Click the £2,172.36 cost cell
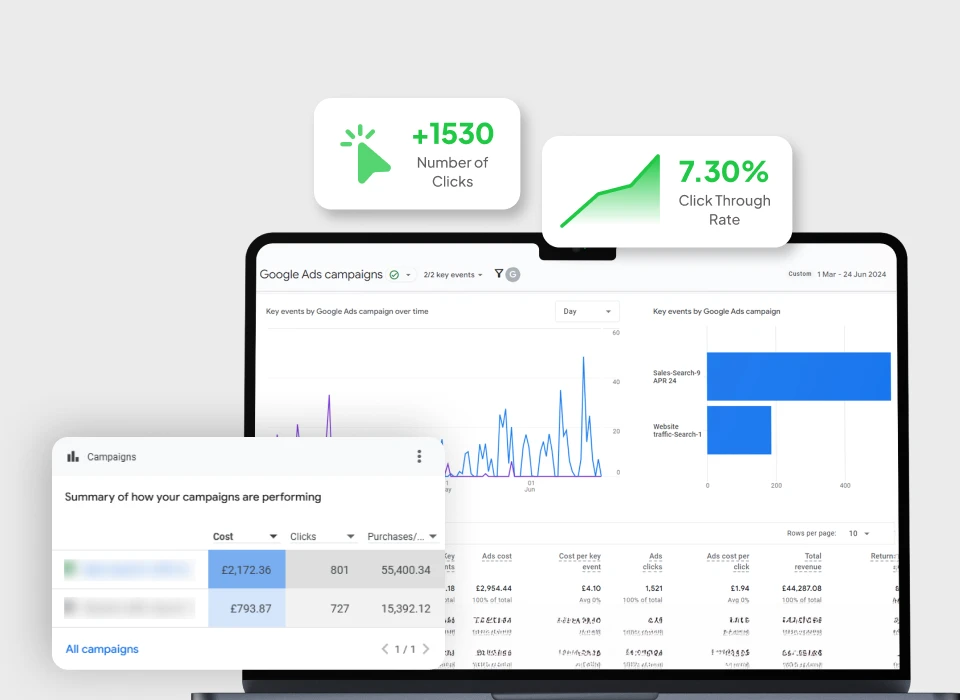The width and height of the screenshot is (960, 700). [x=247, y=570]
